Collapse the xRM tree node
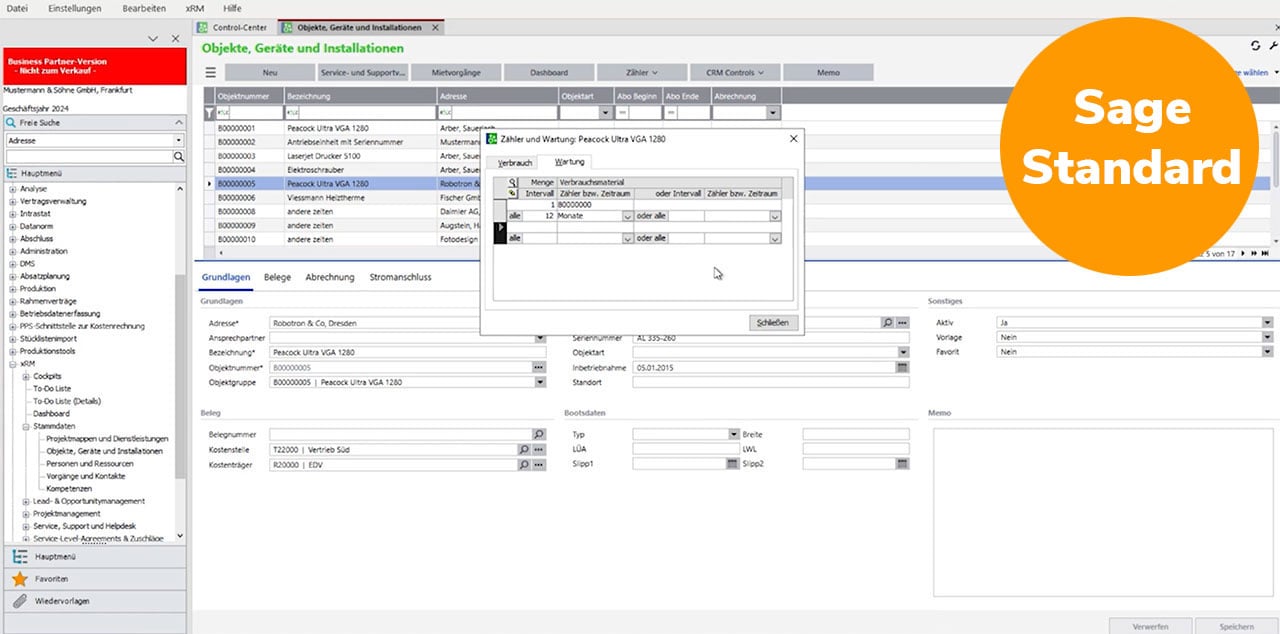The image size is (1280, 634). (12, 364)
